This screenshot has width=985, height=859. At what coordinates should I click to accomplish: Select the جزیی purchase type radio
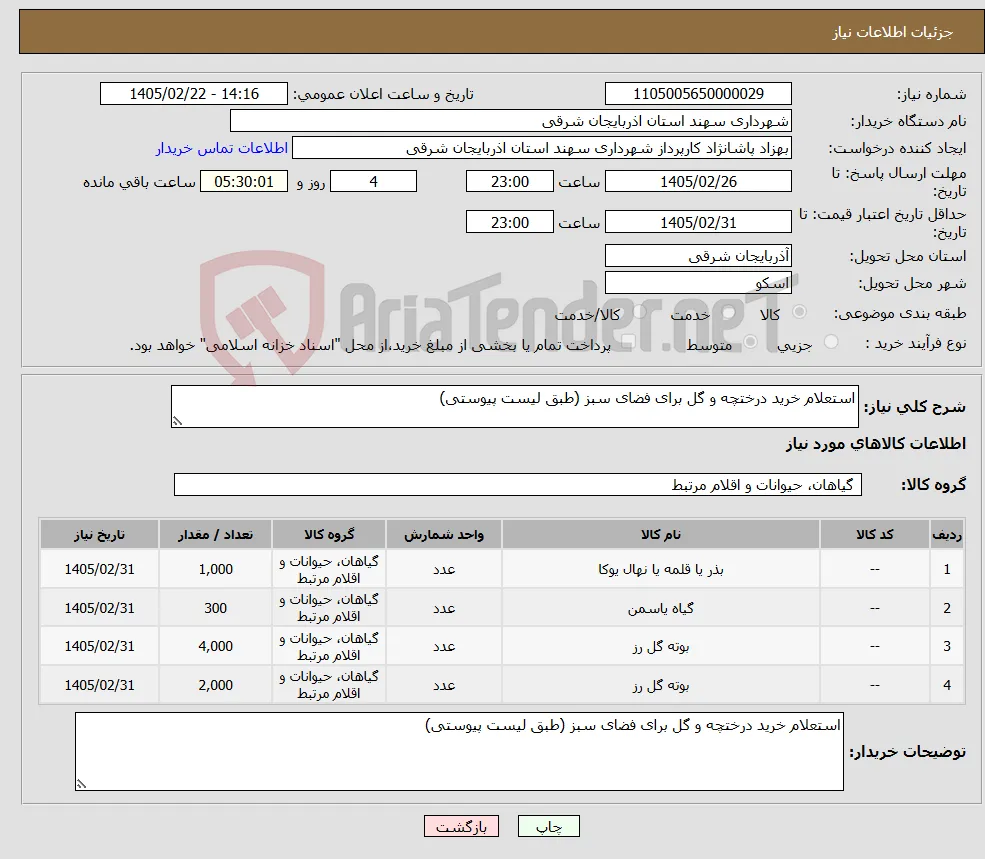[x=830, y=342]
